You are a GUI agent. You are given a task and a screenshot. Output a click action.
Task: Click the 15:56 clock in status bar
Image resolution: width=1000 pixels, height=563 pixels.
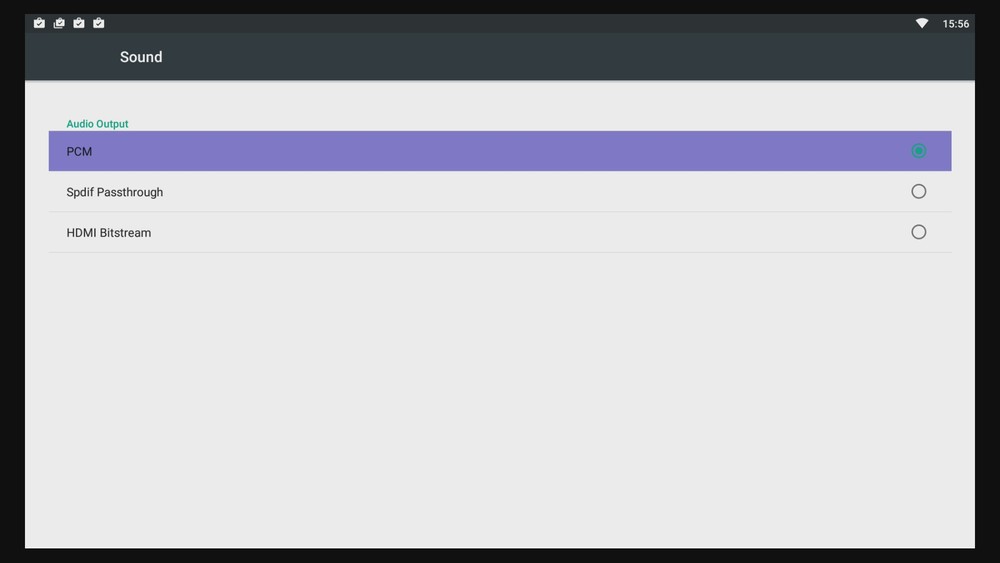(955, 23)
